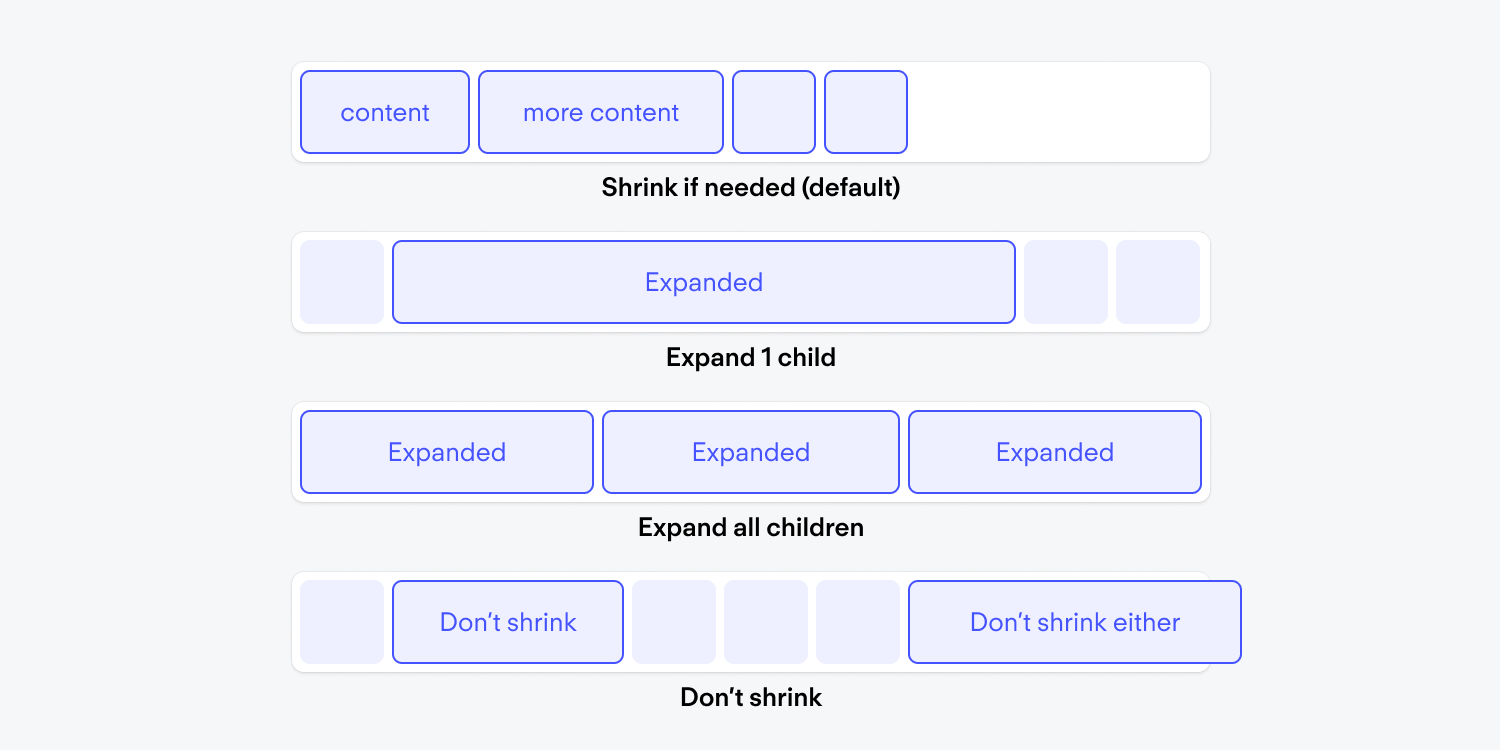
Task: Click empty box immediately right of "Don't shrink" box
Action: [x=674, y=622]
